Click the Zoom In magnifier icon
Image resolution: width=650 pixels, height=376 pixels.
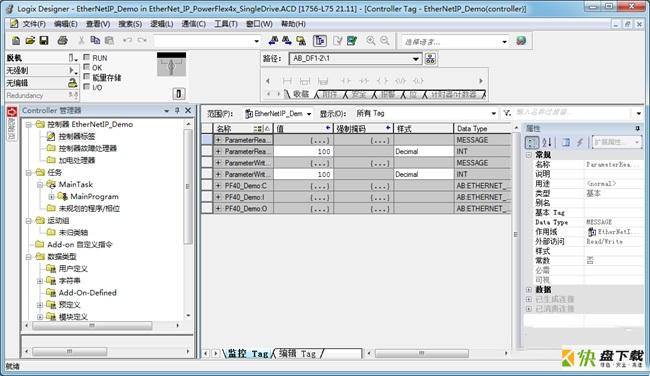click(x=371, y=41)
